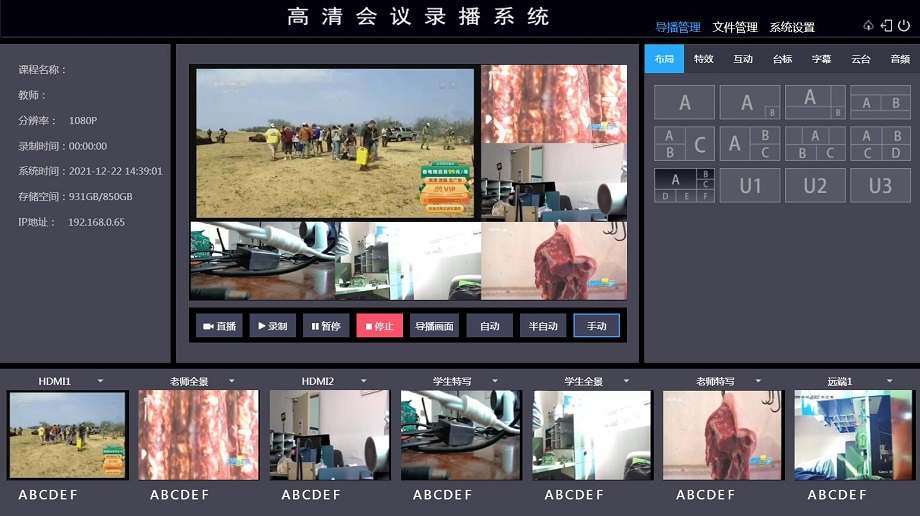920x516 pixels.
Task: Open the 学生特写 source dropdown
Action: pyautogui.click(x=494, y=381)
